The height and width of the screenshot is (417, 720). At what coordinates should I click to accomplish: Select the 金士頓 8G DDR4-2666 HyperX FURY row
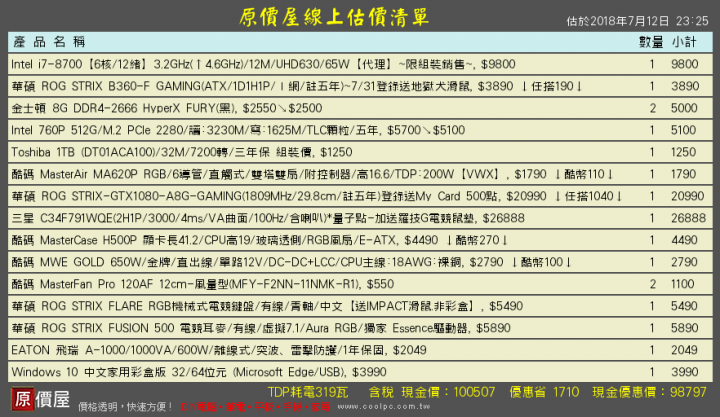(360, 108)
